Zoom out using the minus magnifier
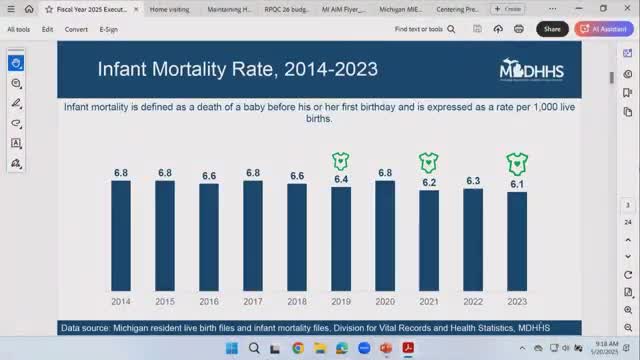The height and width of the screenshot is (360, 640). pyautogui.click(x=628, y=327)
